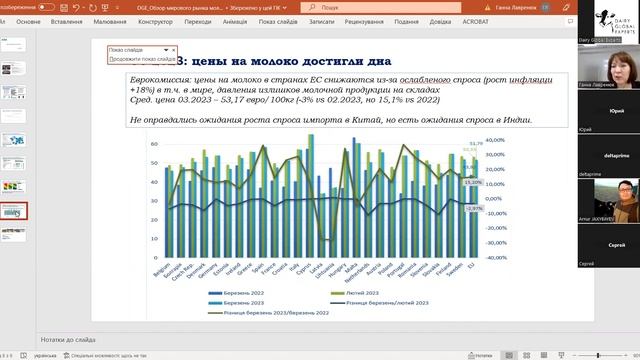Open the Подання ribbon tab
This screenshot has height=360, width=640.
(407, 22)
